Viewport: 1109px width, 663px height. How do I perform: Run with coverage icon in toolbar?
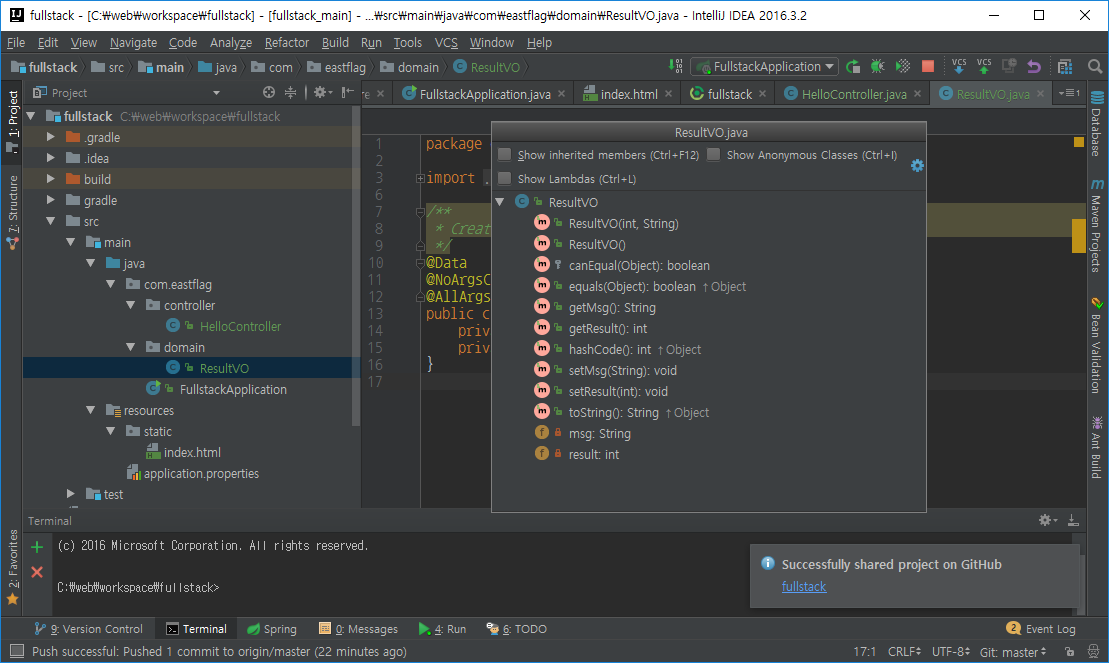[902, 67]
